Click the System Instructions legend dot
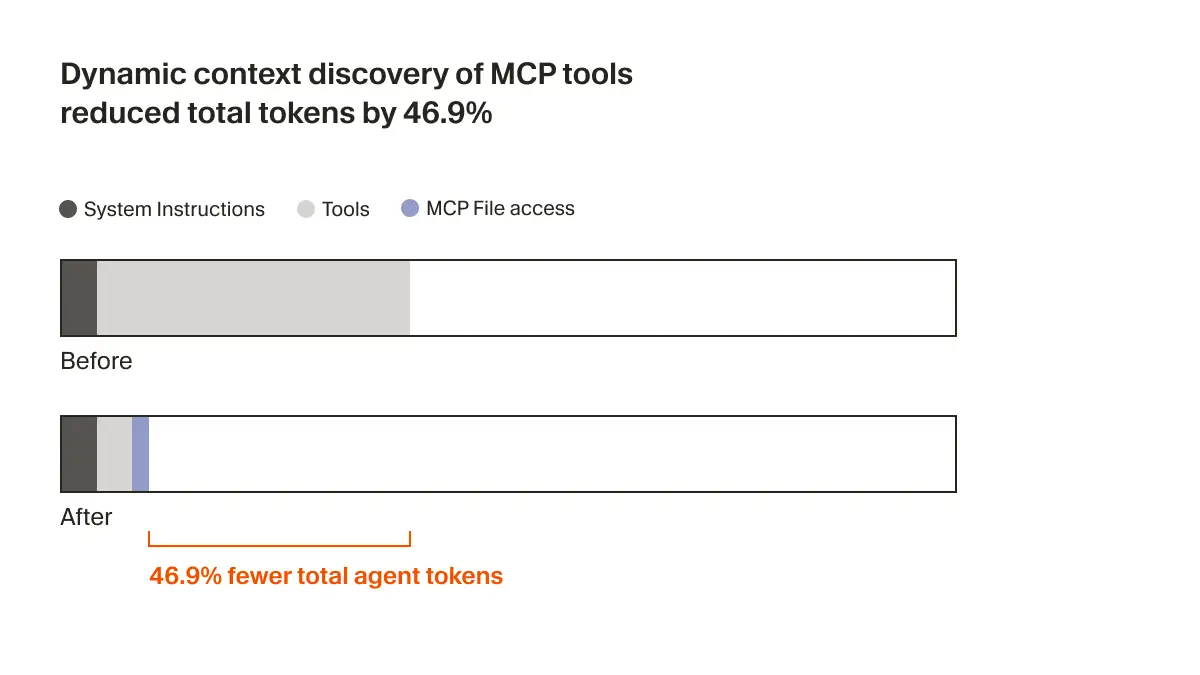The width and height of the screenshot is (1200, 675). [x=69, y=209]
